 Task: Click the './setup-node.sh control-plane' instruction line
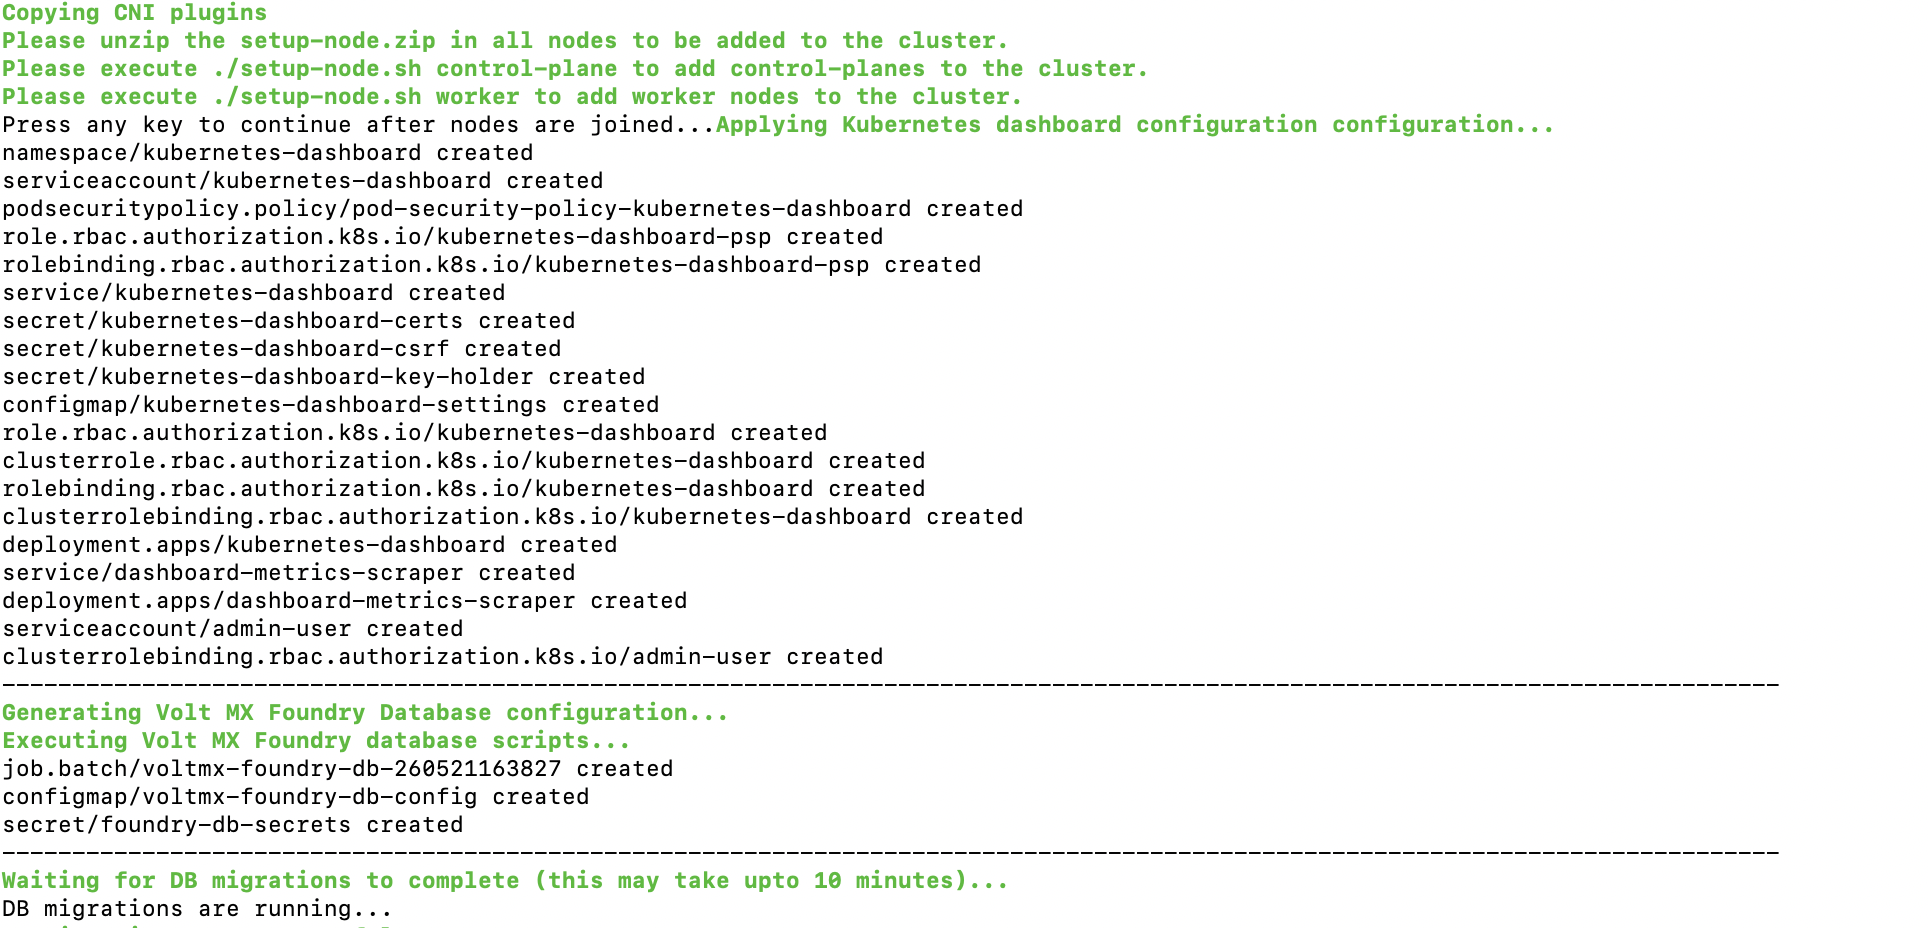(574, 69)
